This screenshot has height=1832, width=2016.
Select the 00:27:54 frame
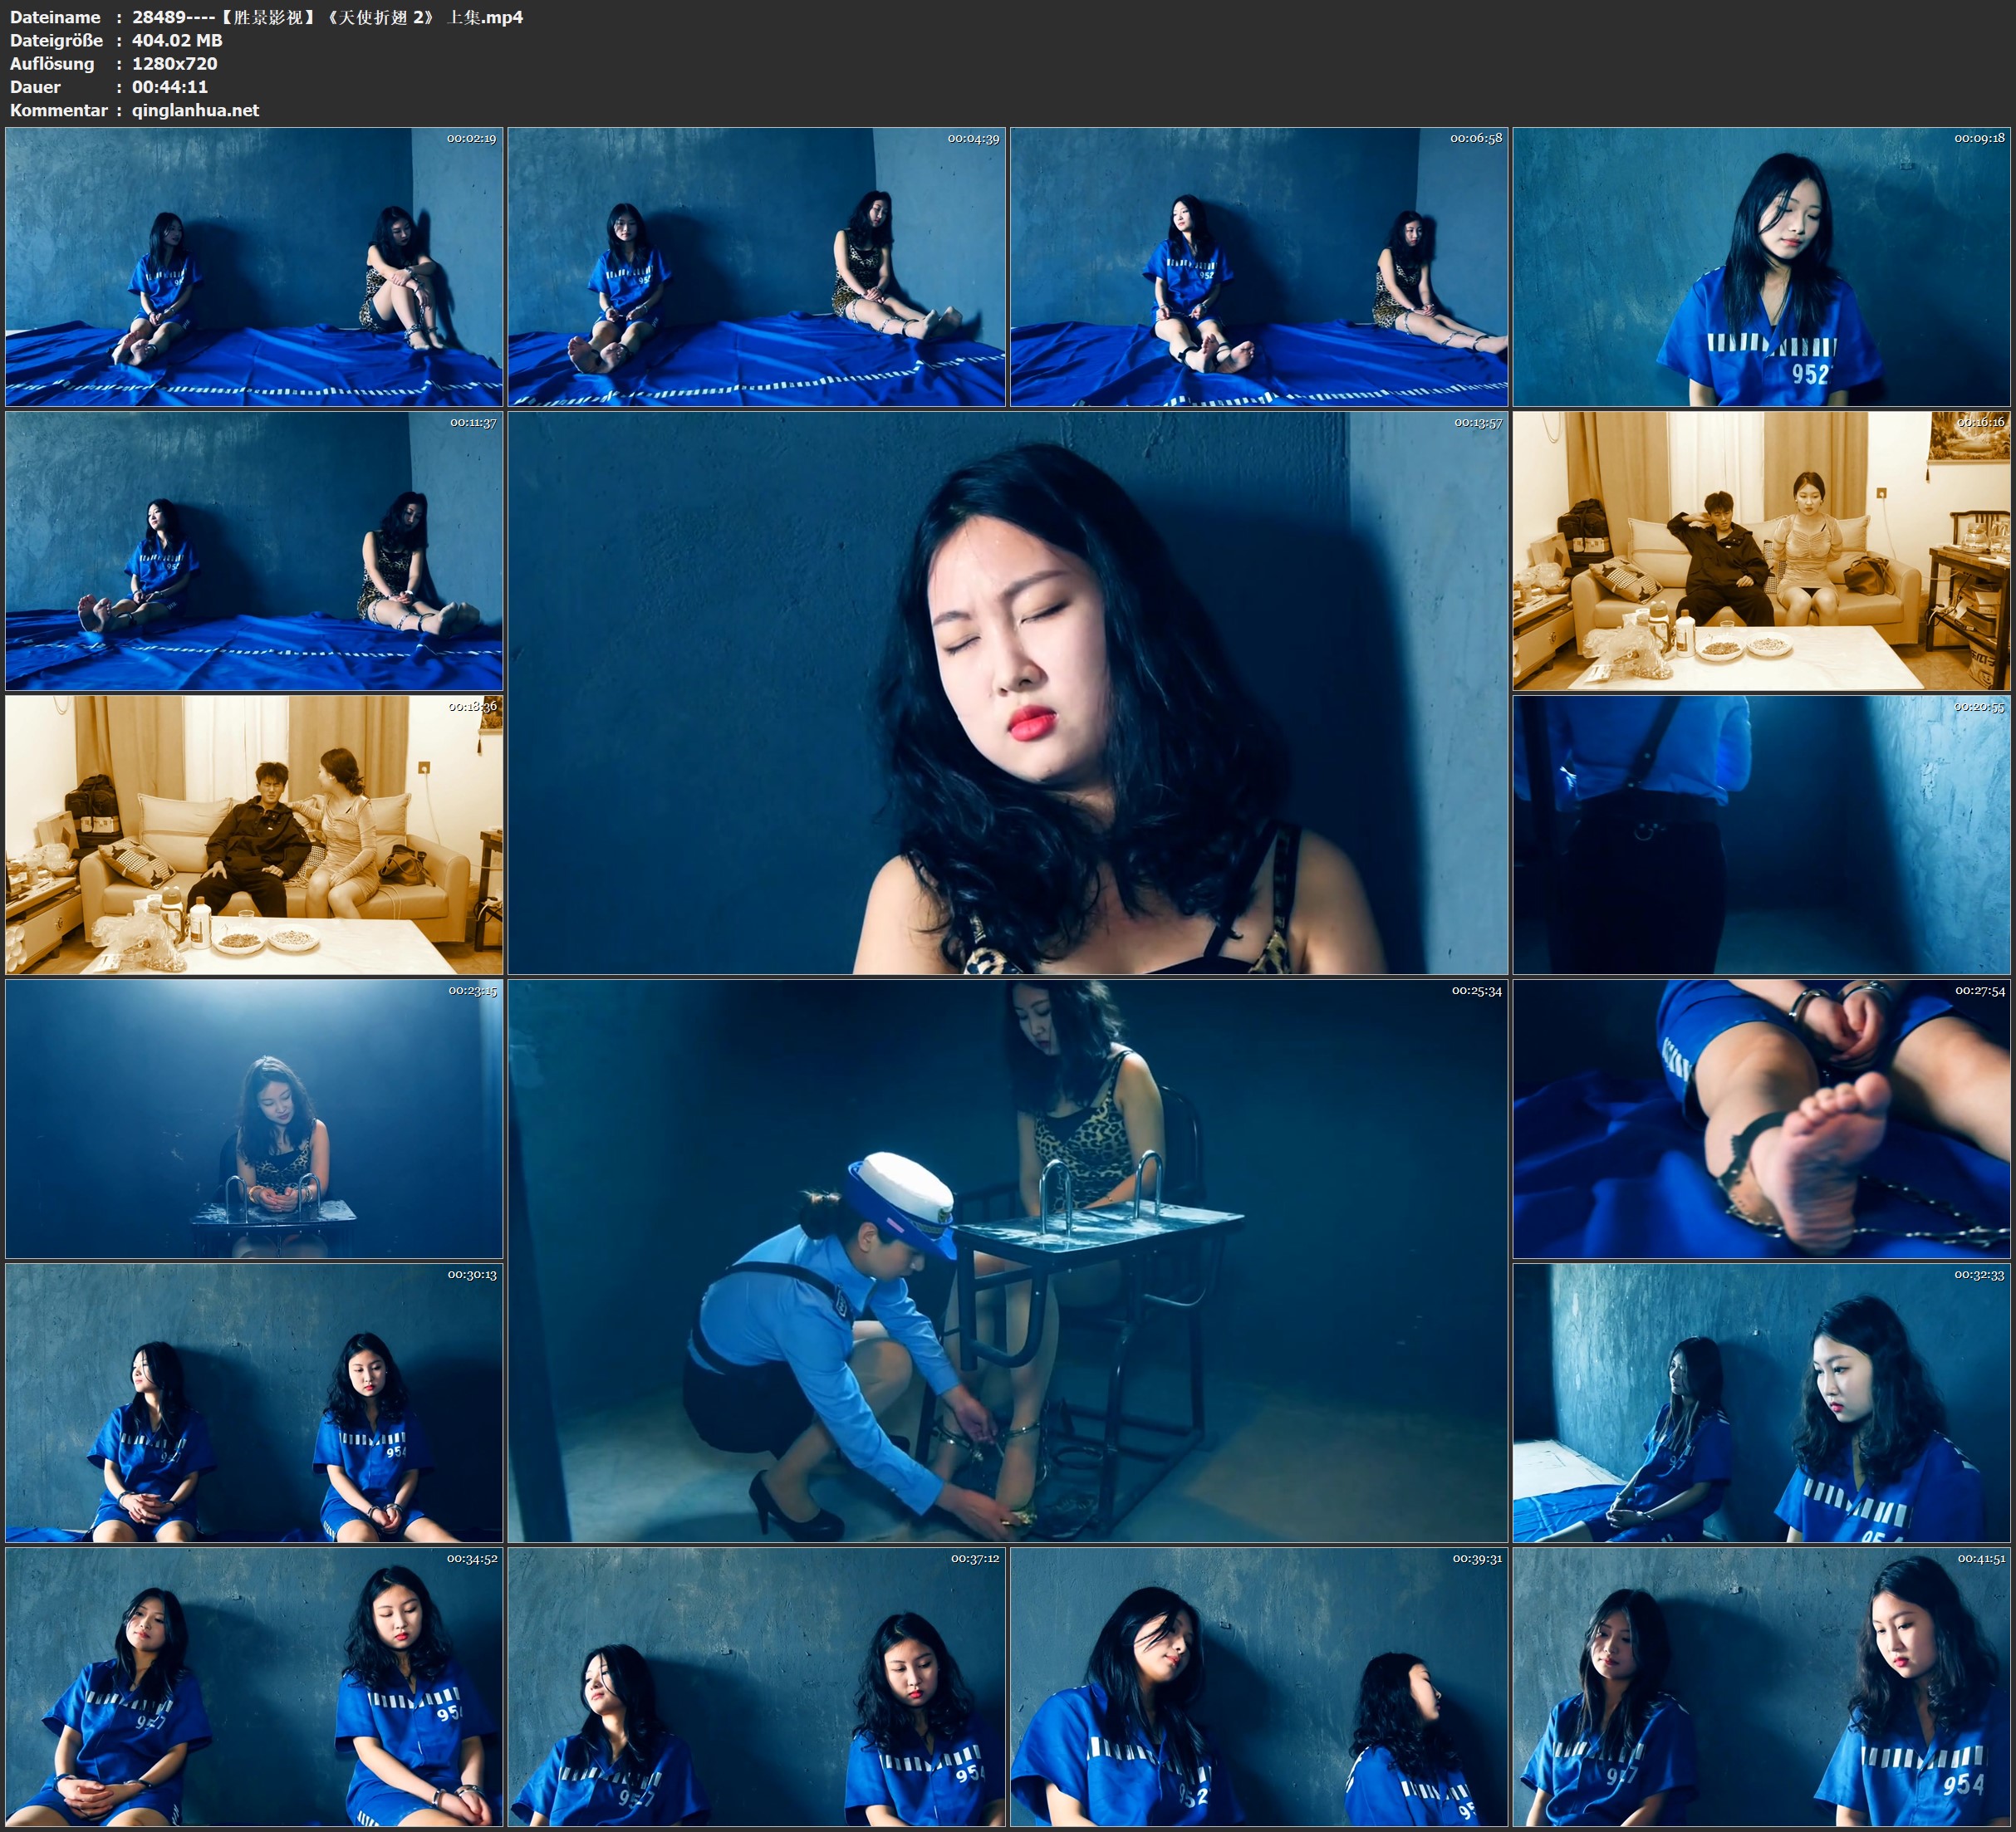click(1761, 1119)
